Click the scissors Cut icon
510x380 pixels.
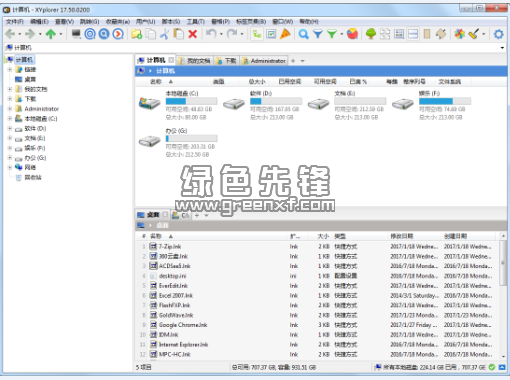pos(165,34)
